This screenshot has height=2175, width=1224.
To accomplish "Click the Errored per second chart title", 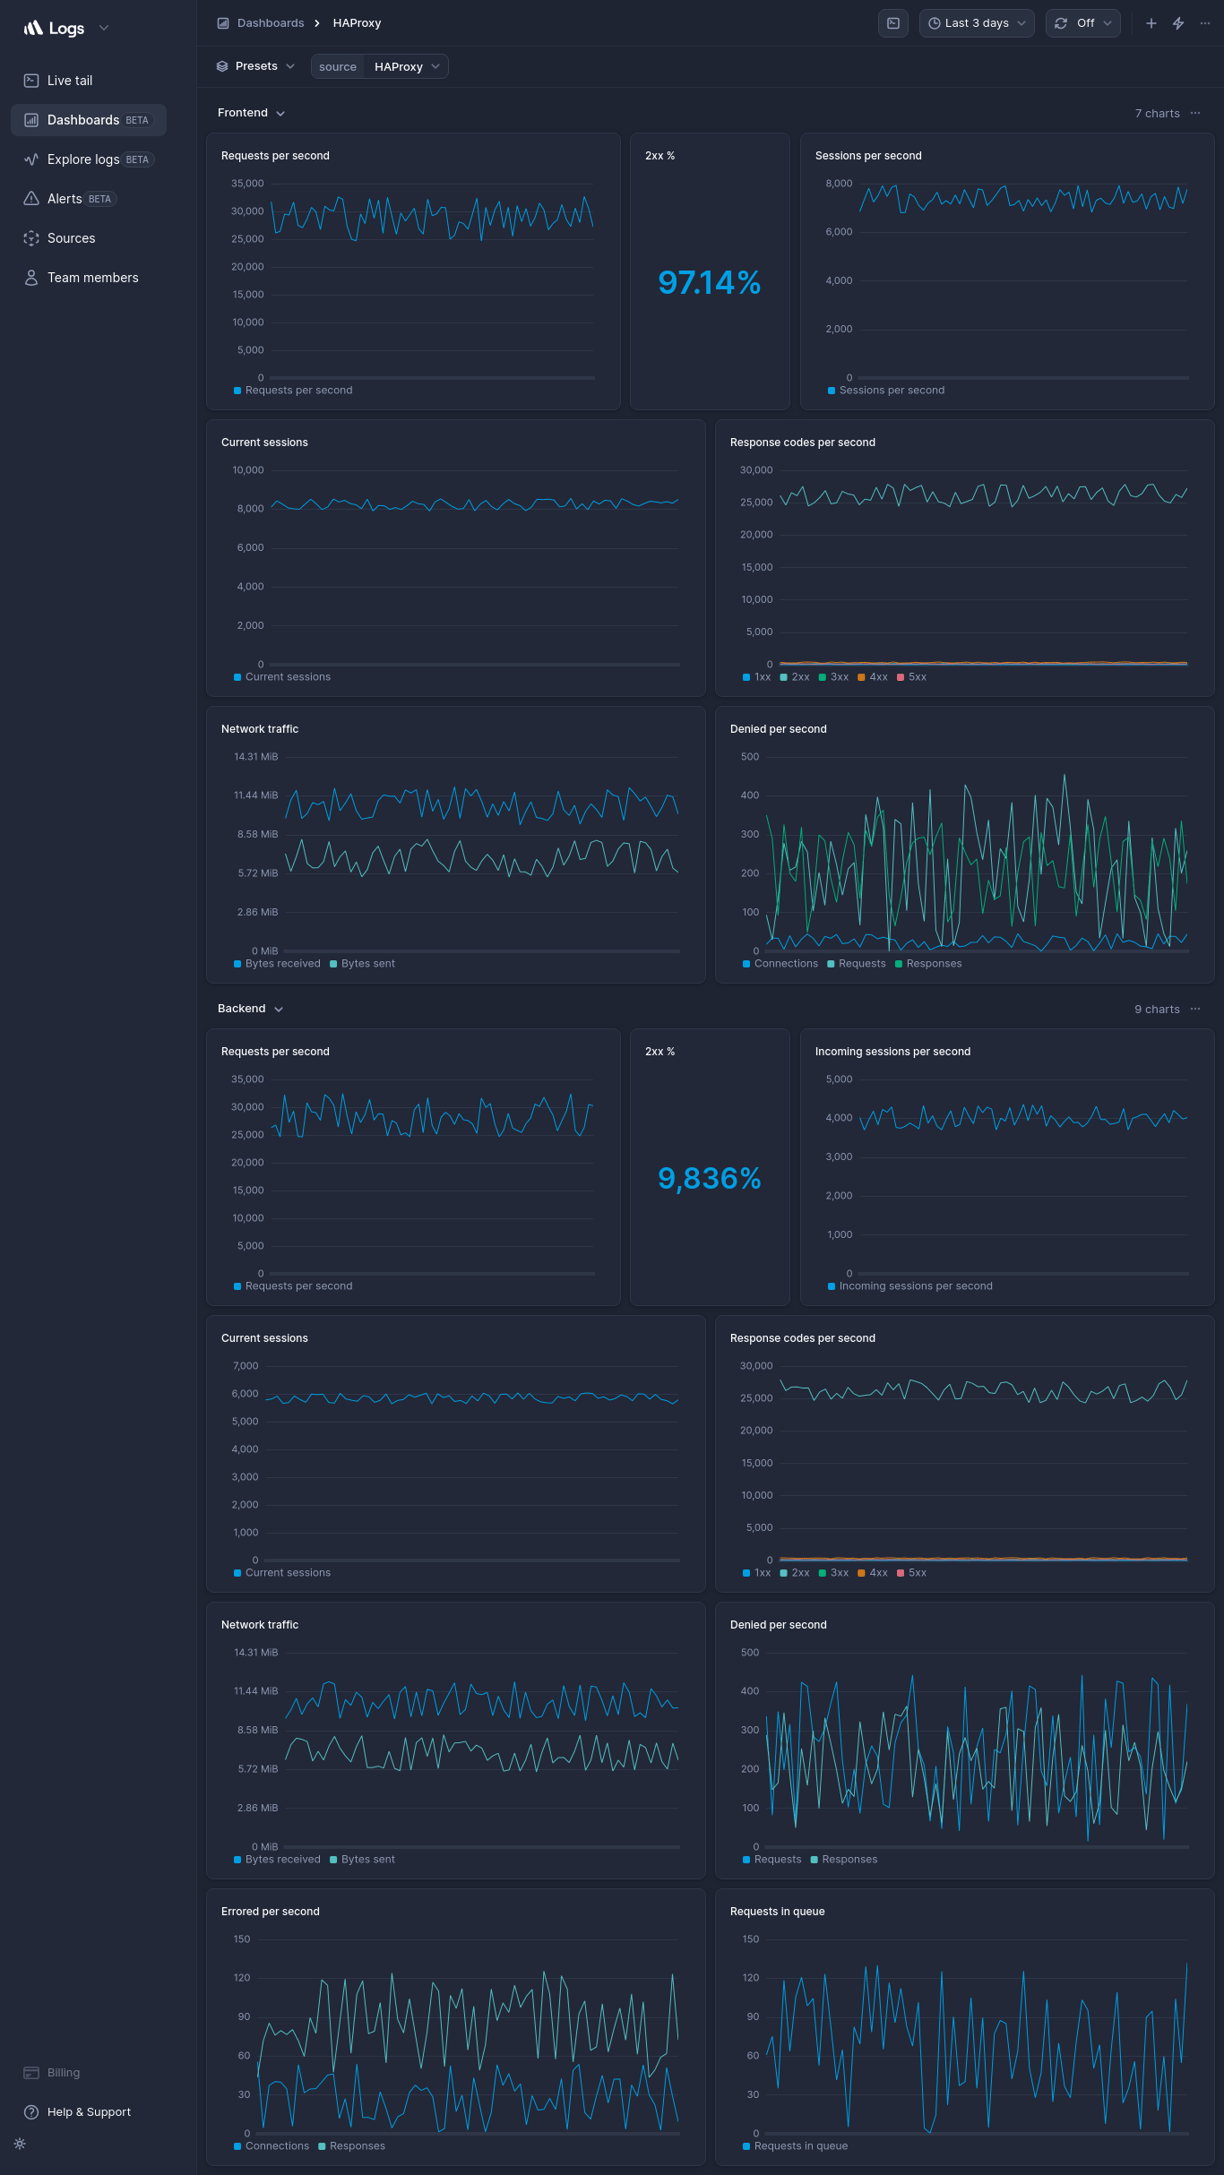I will (270, 1911).
